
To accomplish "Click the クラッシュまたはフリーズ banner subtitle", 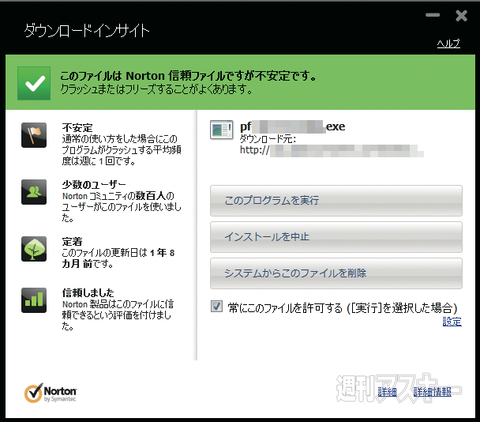I will coord(156,89).
